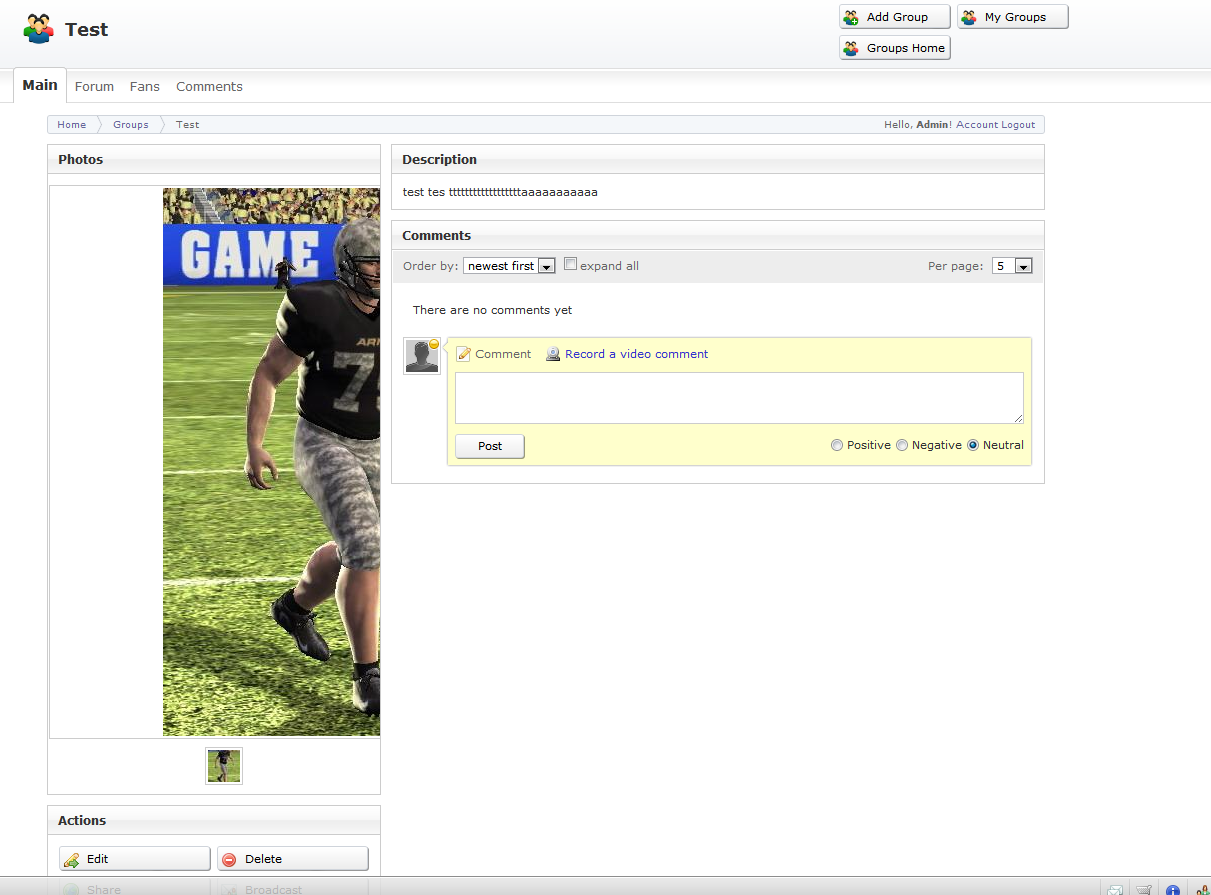Go to Groups Home
The image size is (1211, 895).
point(895,48)
